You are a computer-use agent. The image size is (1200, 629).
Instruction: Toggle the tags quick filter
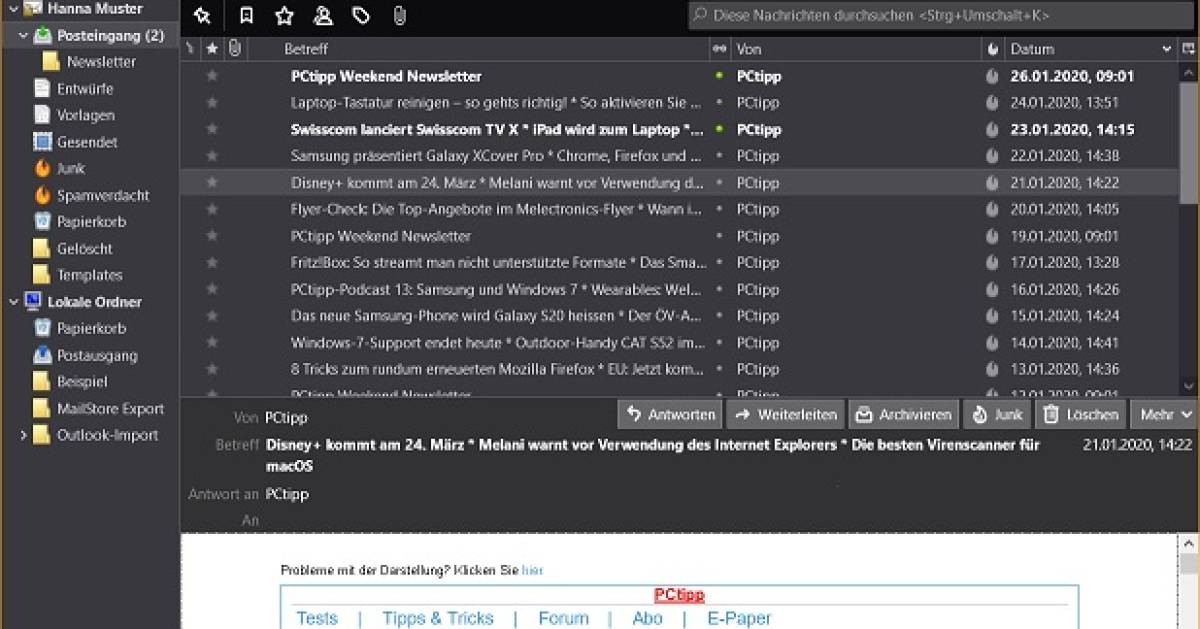pyautogui.click(x=361, y=16)
